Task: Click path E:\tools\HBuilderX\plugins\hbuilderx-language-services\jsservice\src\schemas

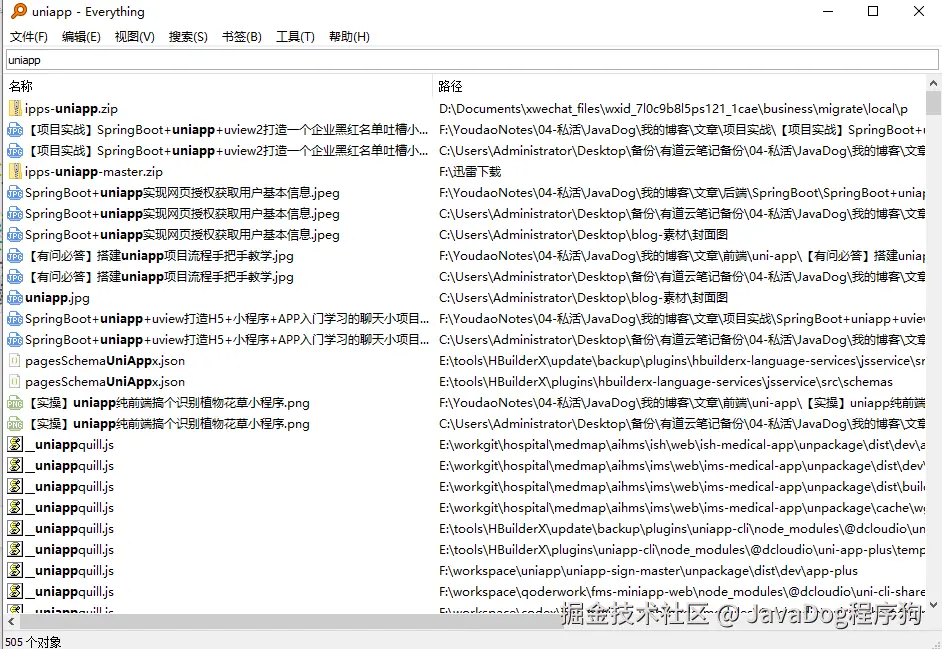Action: [666, 382]
